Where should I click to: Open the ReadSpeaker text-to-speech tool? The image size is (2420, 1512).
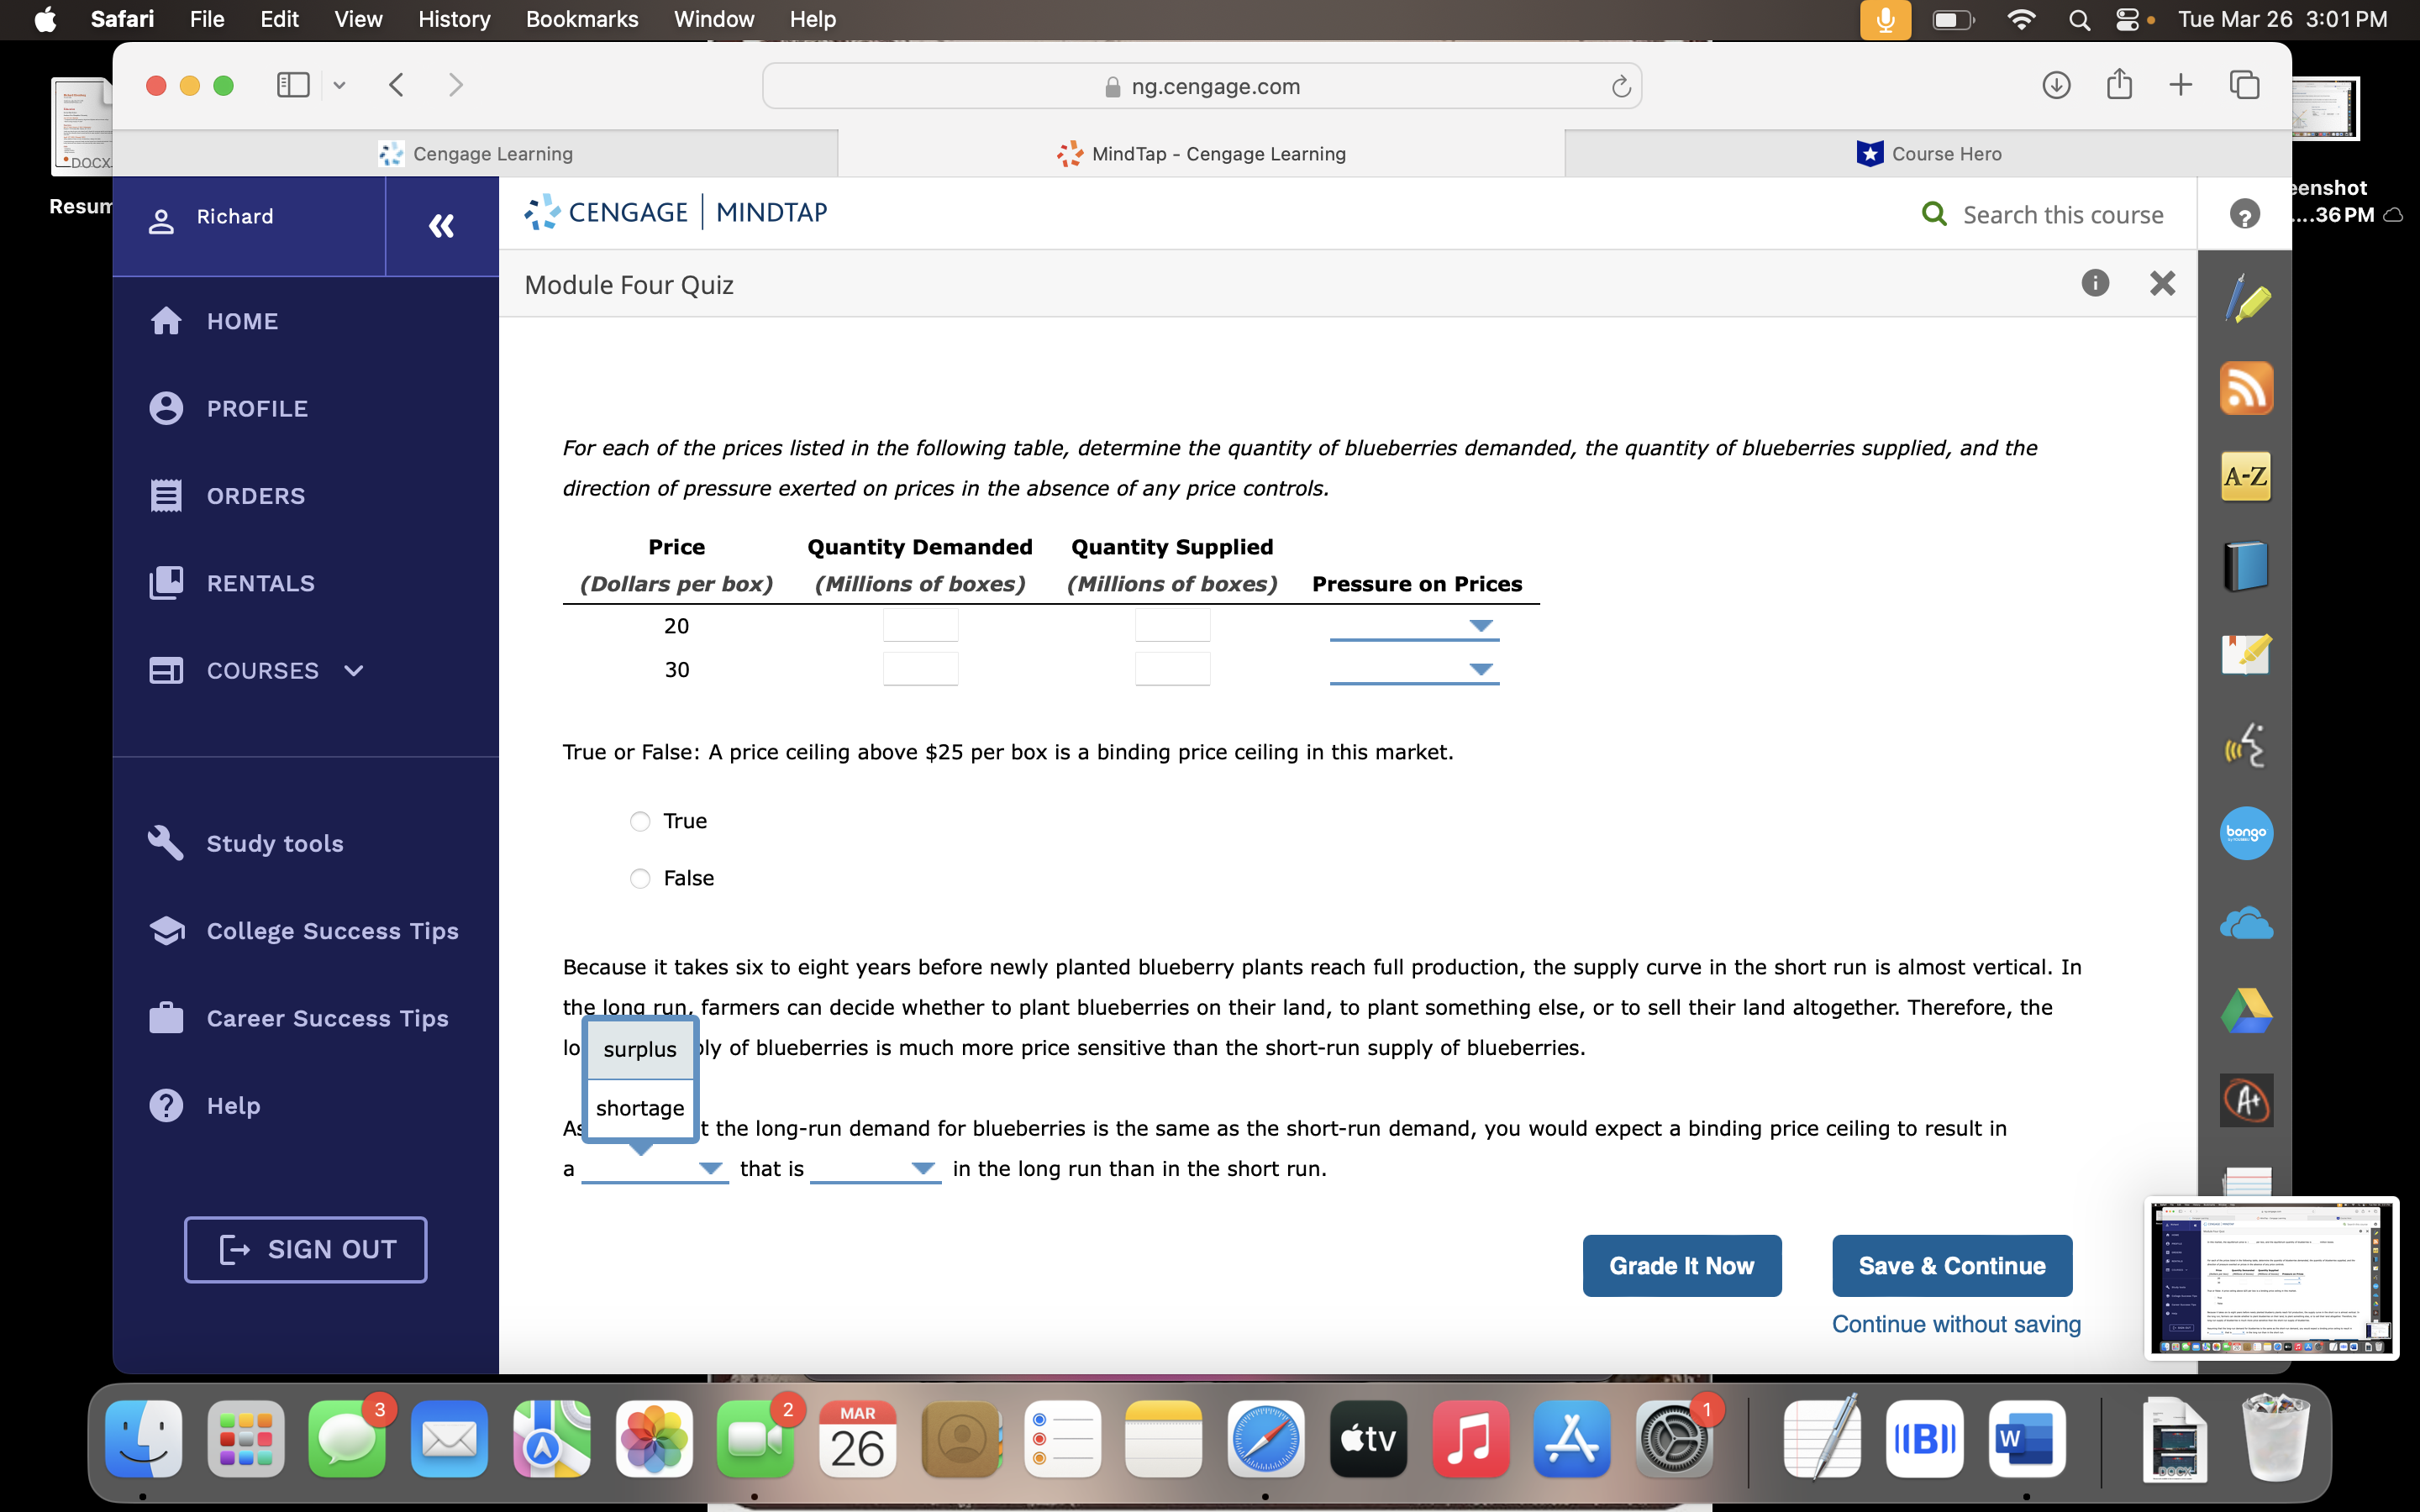tap(2246, 744)
